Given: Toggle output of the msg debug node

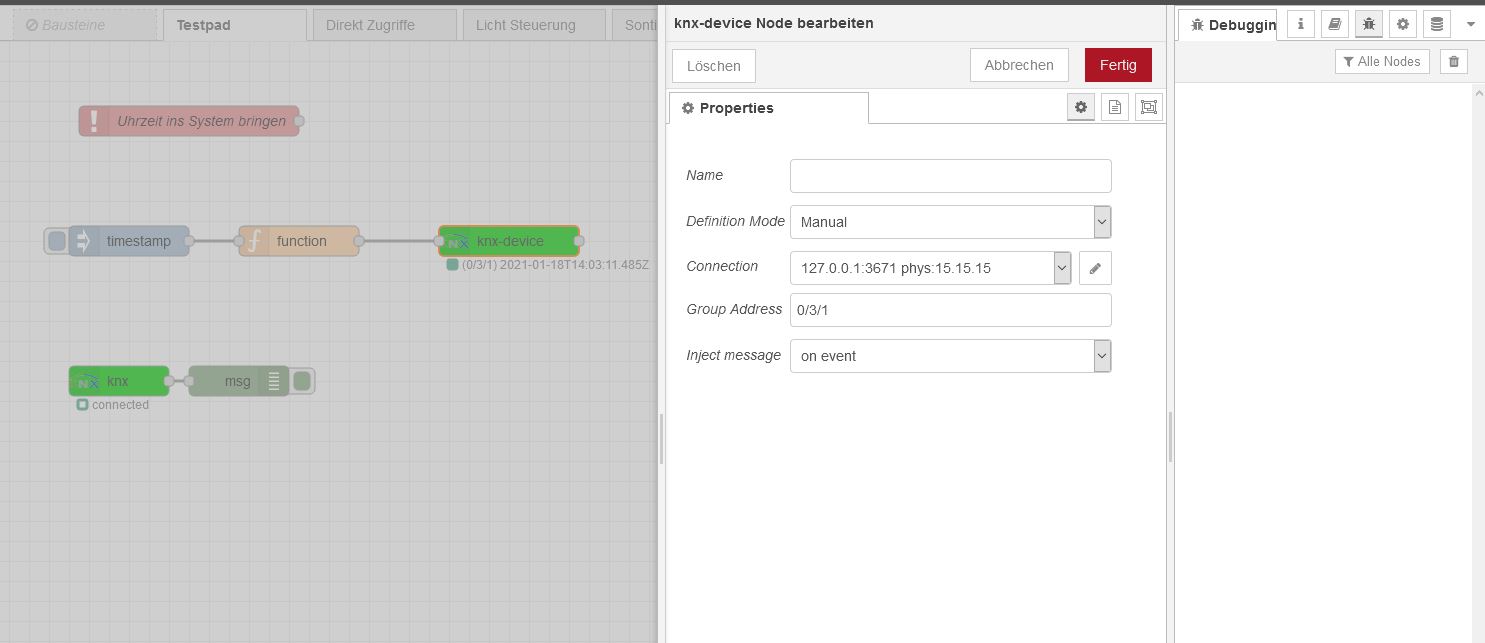Looking at the screenshot, I should [301, 381].
